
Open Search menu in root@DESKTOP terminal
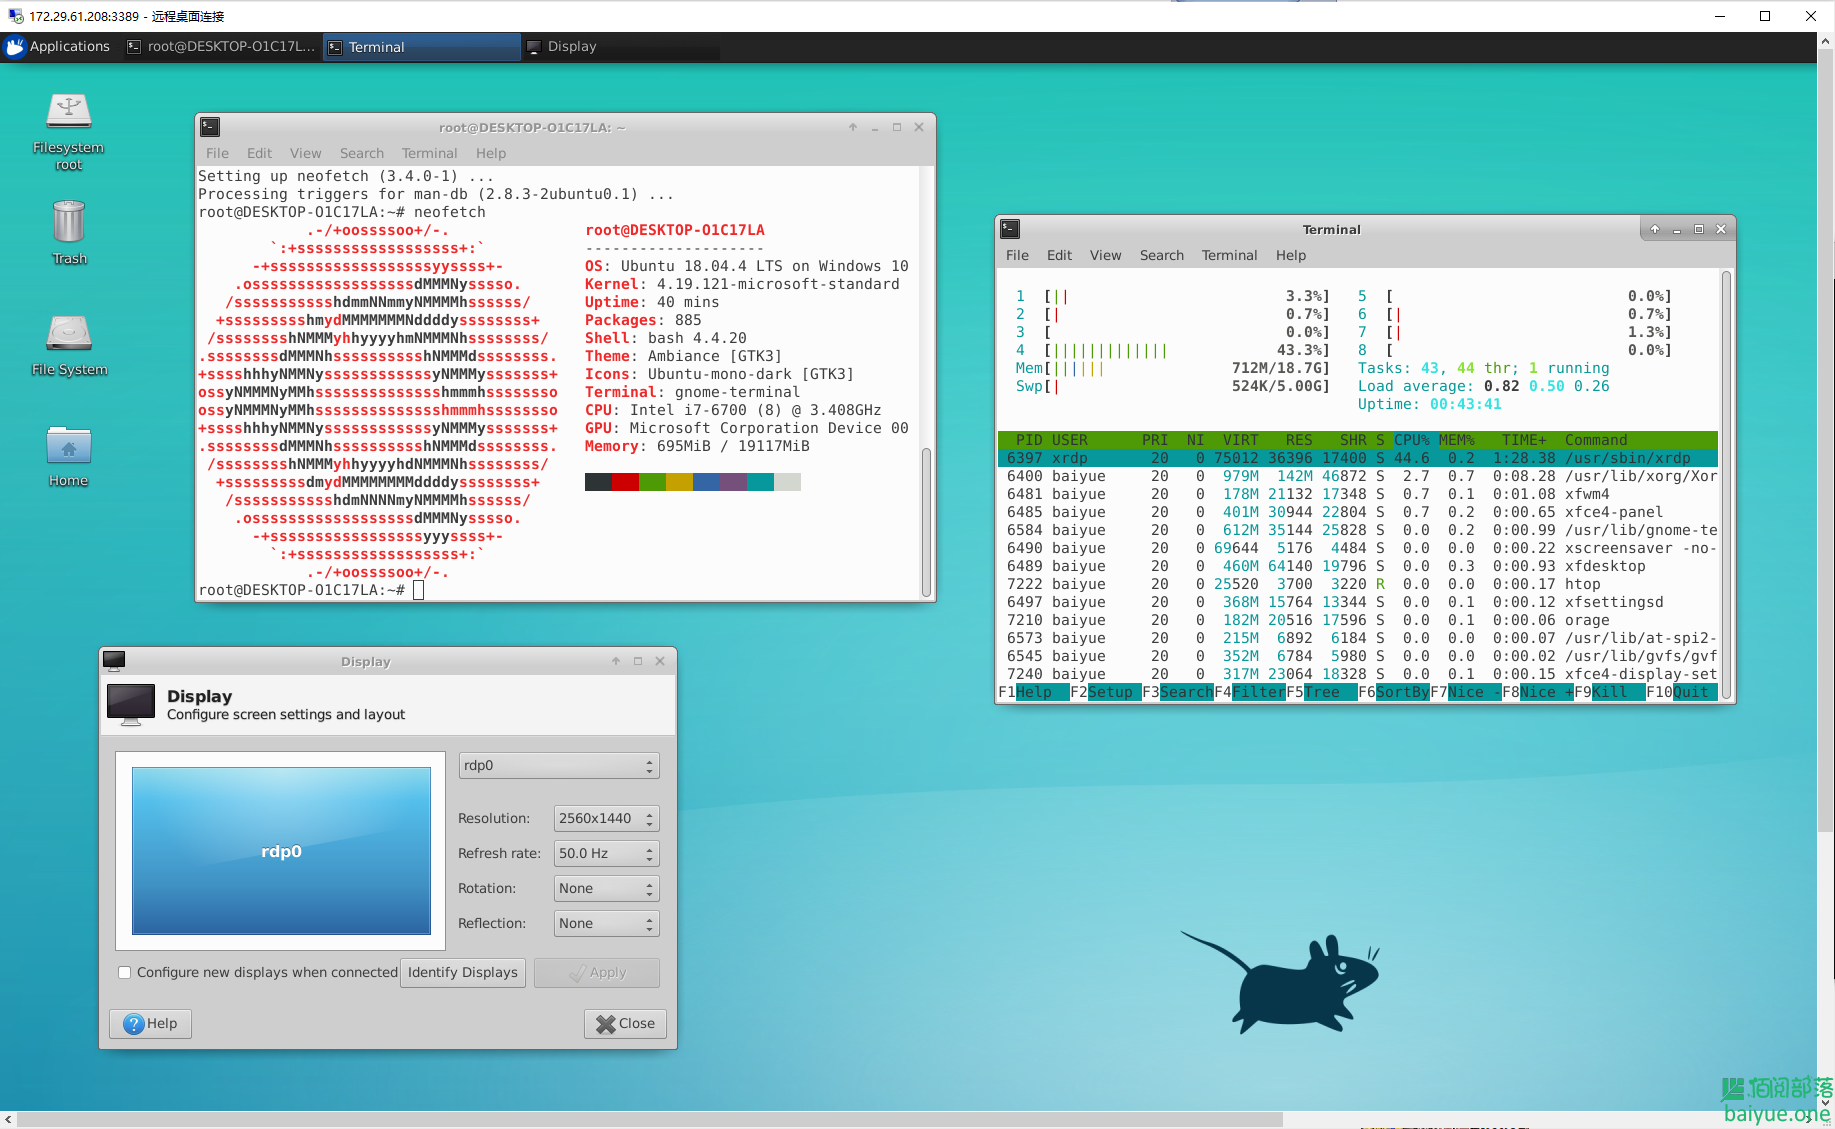[361, 153]
